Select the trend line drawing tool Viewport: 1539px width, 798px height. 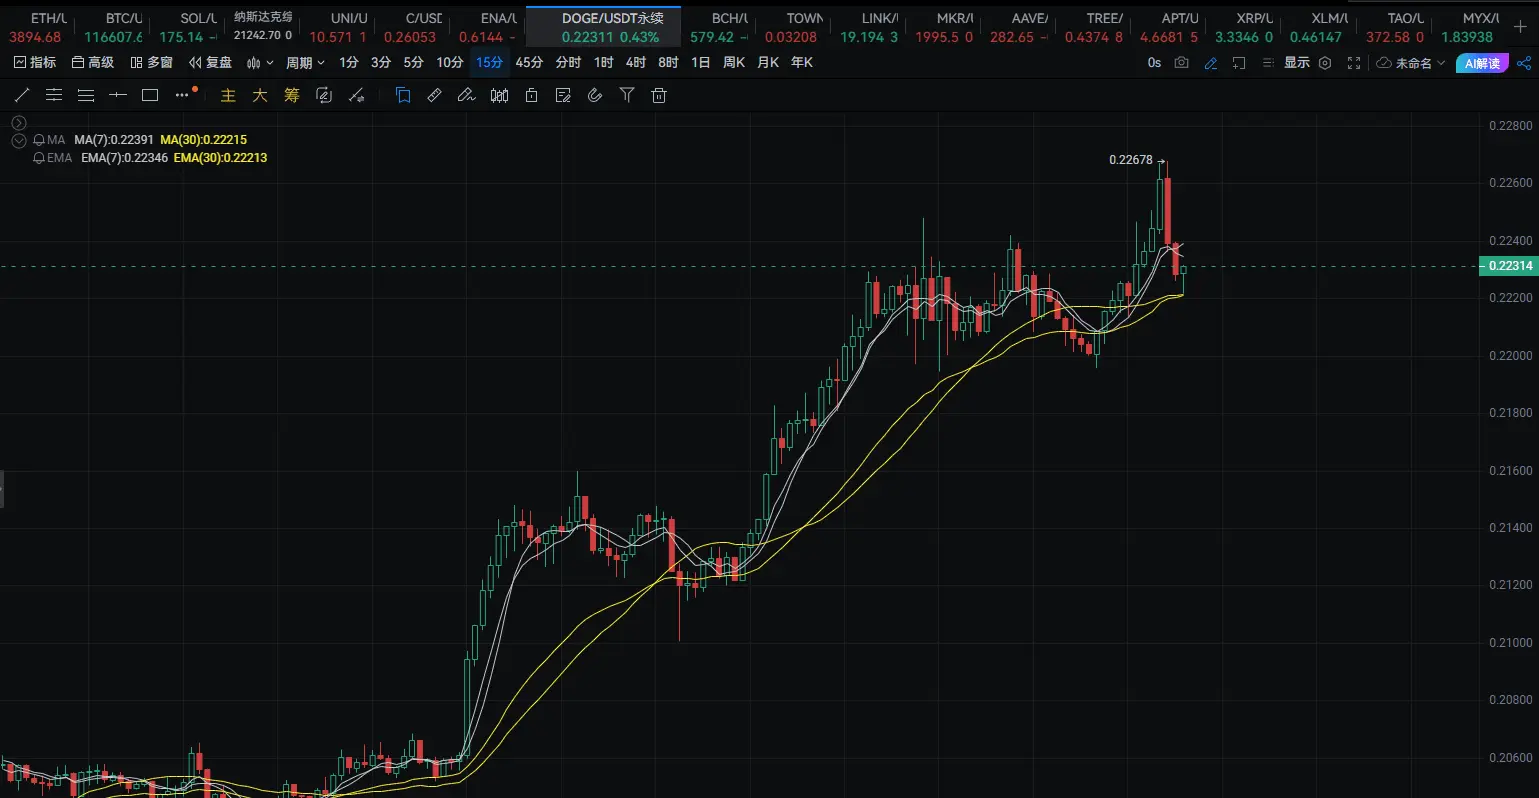(x=22, y=95)
